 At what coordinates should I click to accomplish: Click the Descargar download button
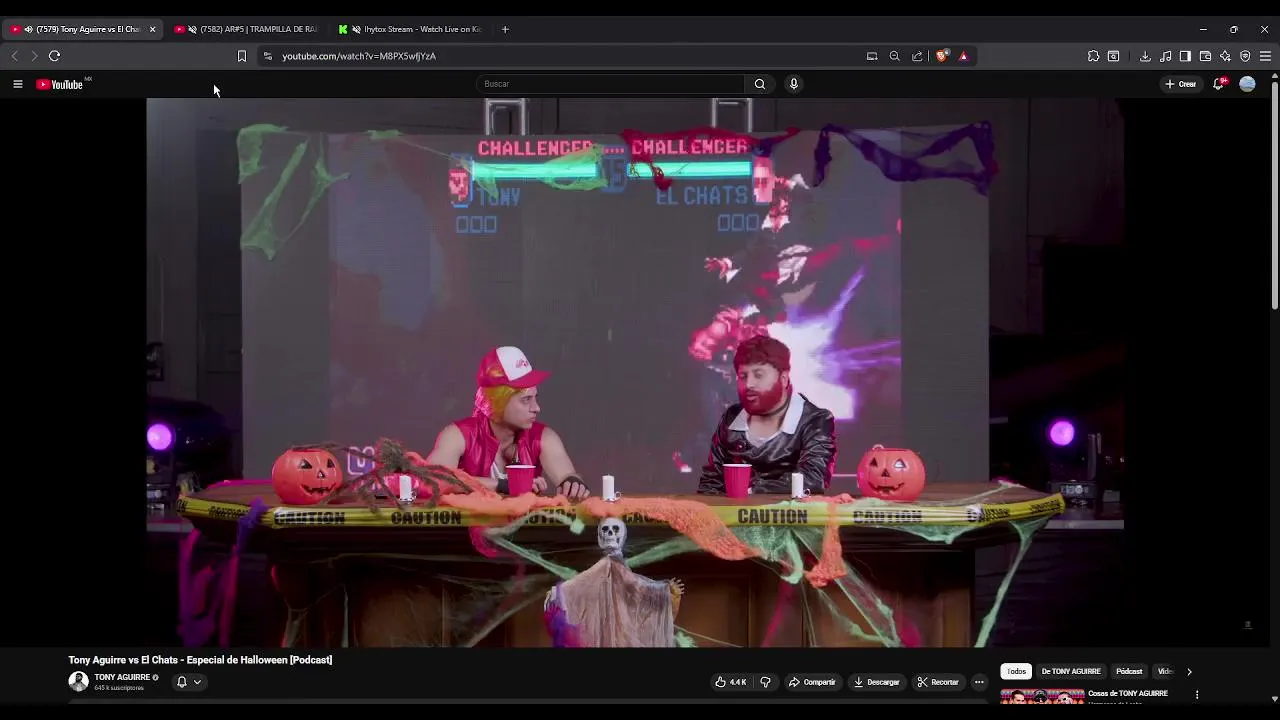[x=876, y=682]
